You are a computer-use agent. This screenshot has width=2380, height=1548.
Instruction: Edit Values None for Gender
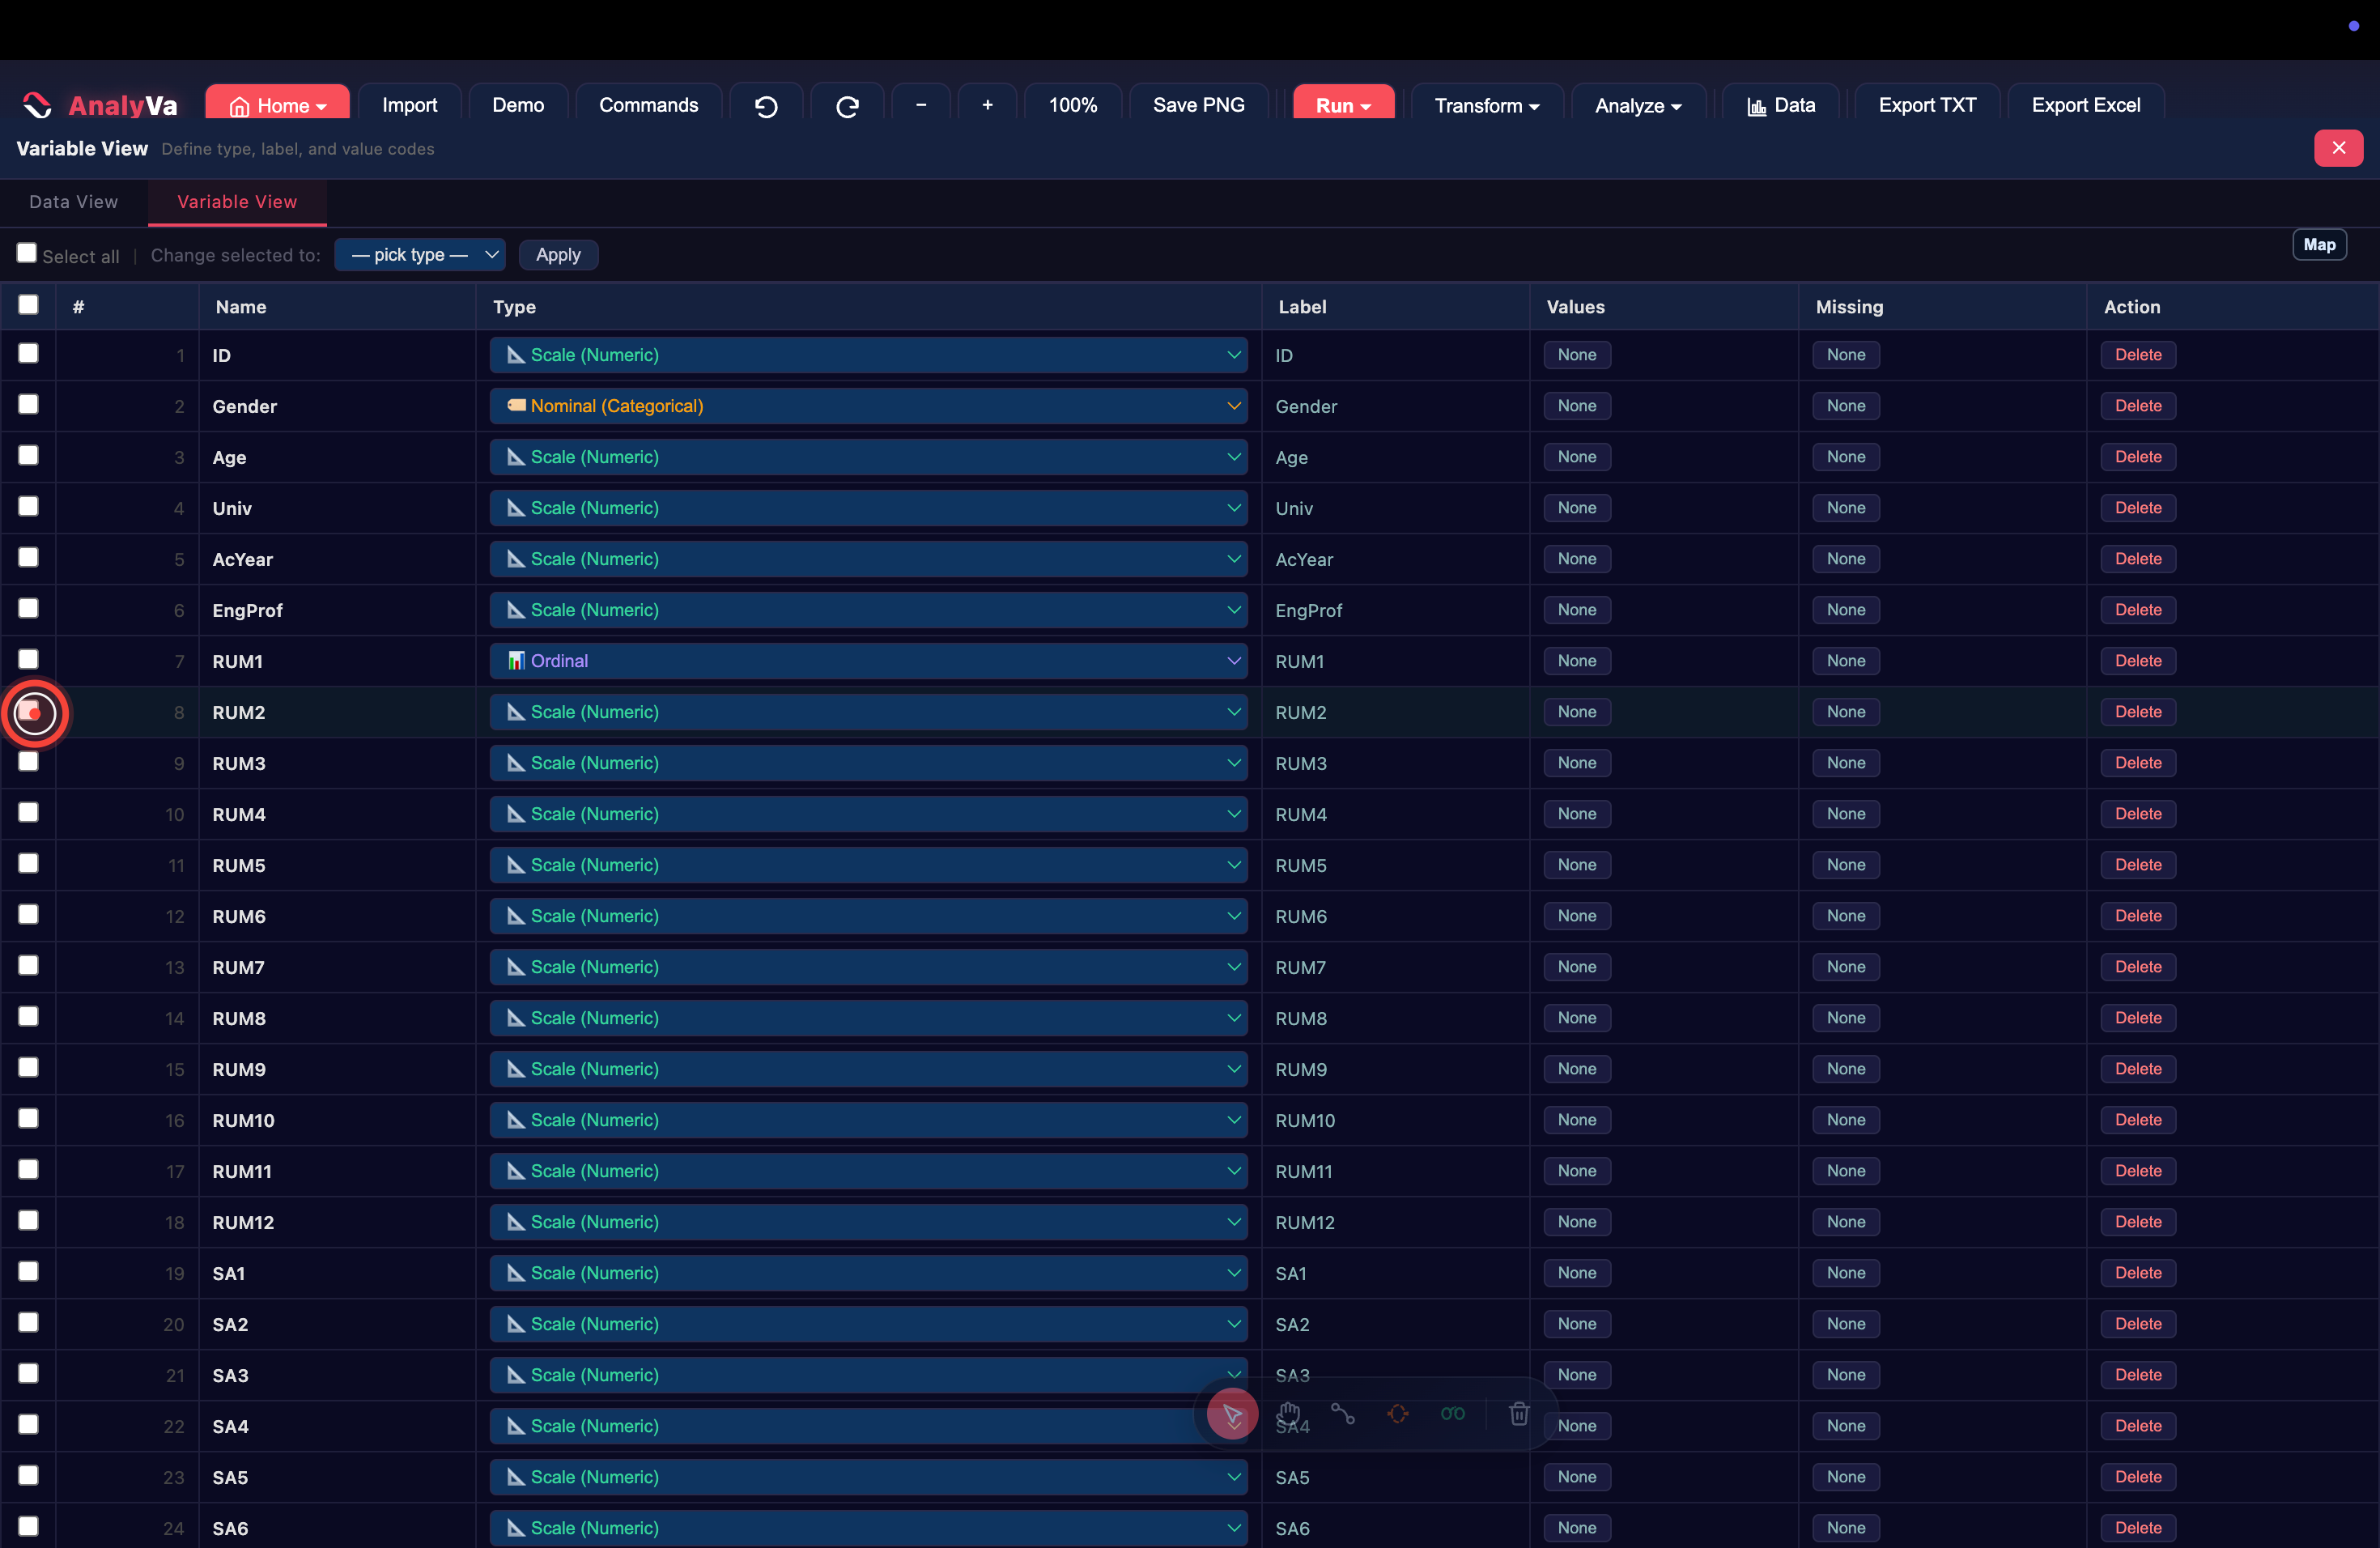1577,406
